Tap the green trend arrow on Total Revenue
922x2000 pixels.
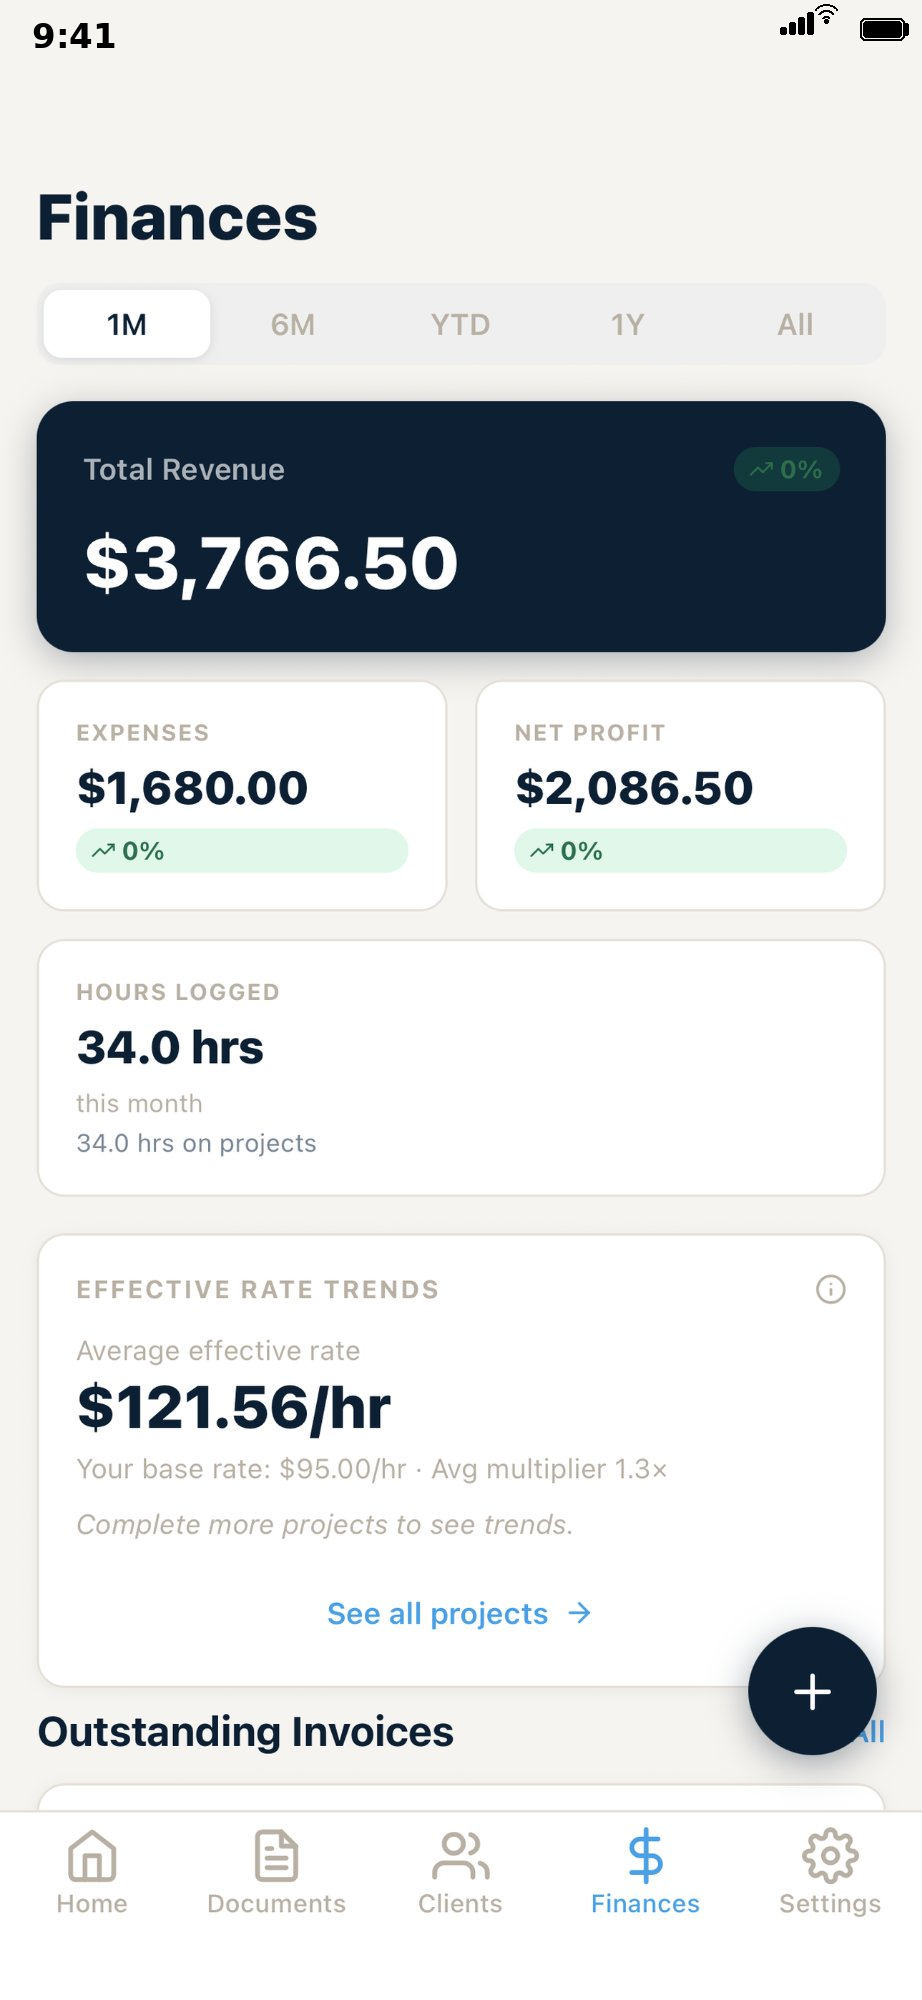(787, 469)
